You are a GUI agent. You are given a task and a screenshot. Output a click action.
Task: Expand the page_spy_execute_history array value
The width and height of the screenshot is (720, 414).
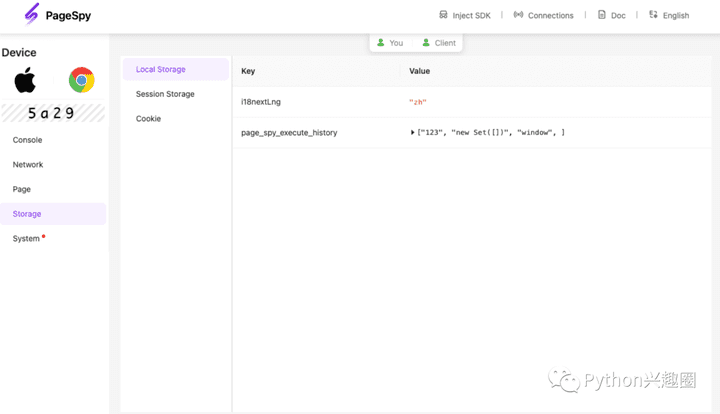coord(413,132)
